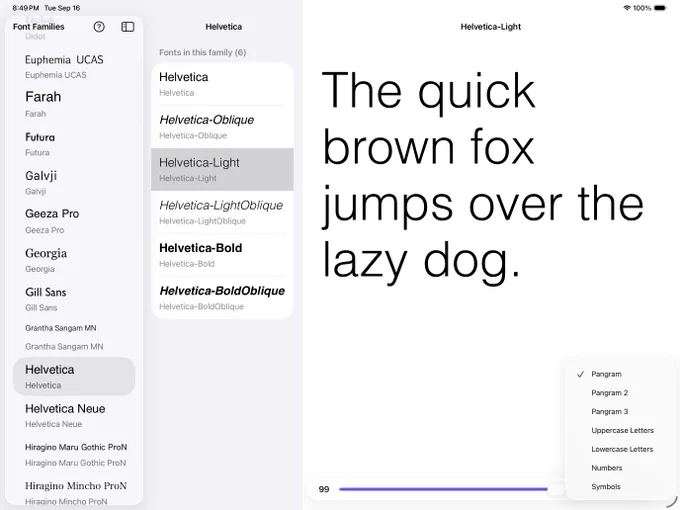The height and width of the screenshot is (510, 680).
Task: Show Lowercase Letters sample
Action: (621, 449)
